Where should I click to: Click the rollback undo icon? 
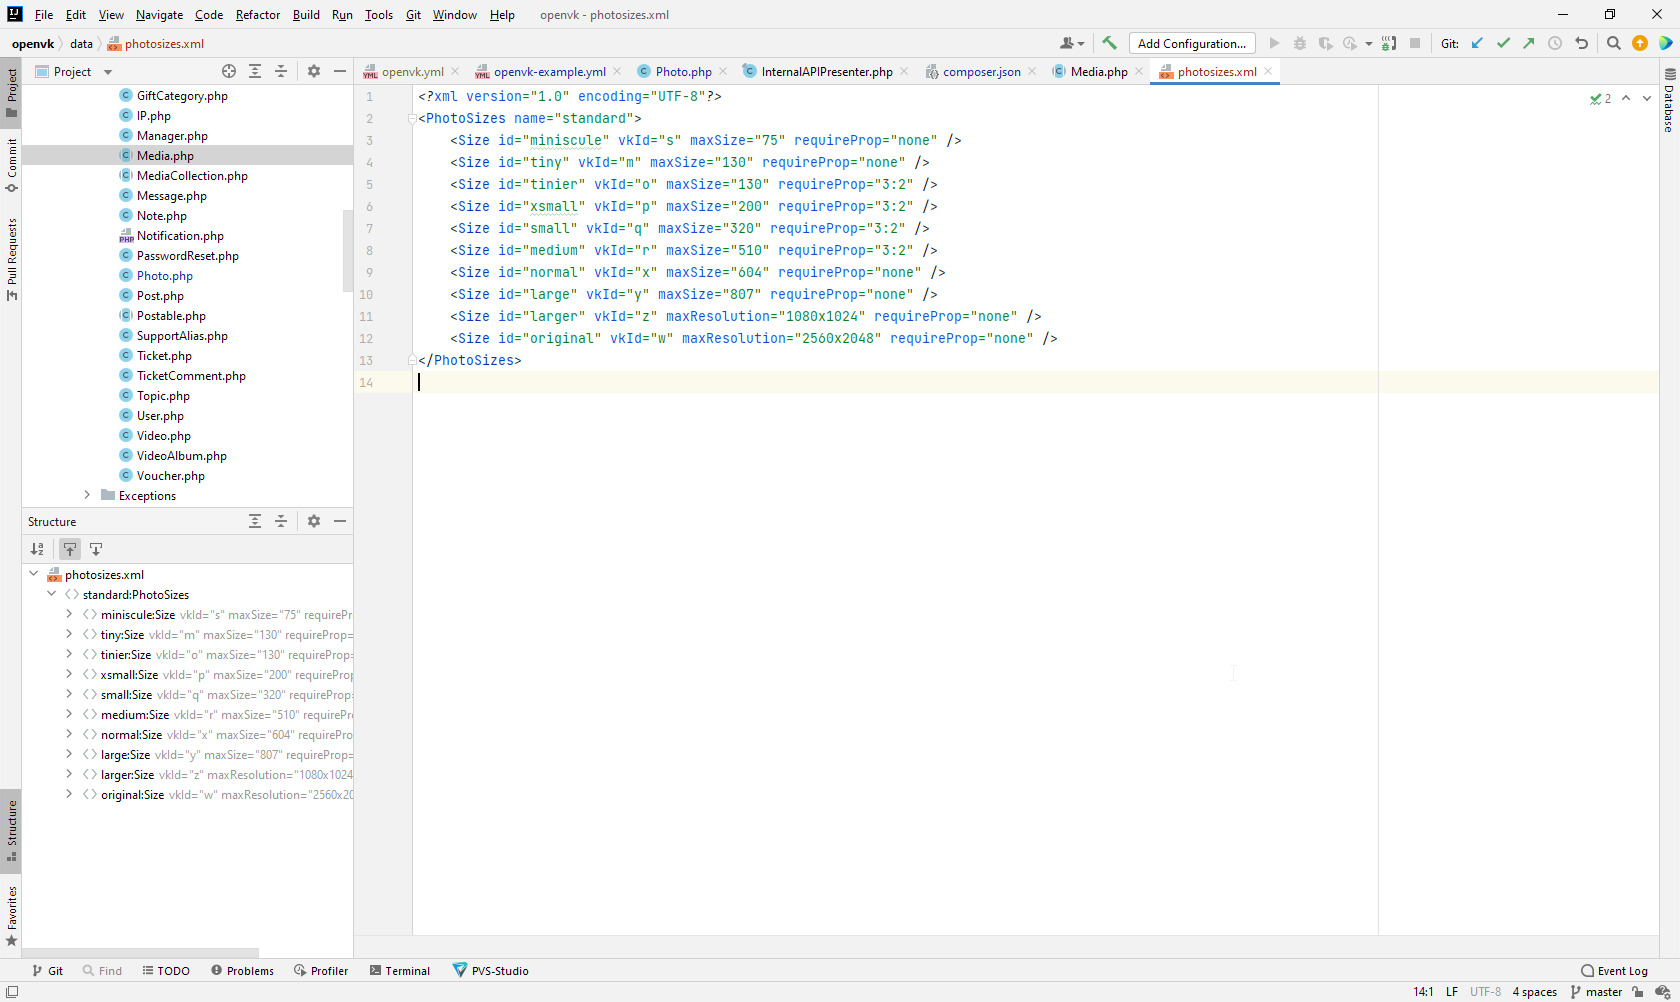click(1581, 43)
